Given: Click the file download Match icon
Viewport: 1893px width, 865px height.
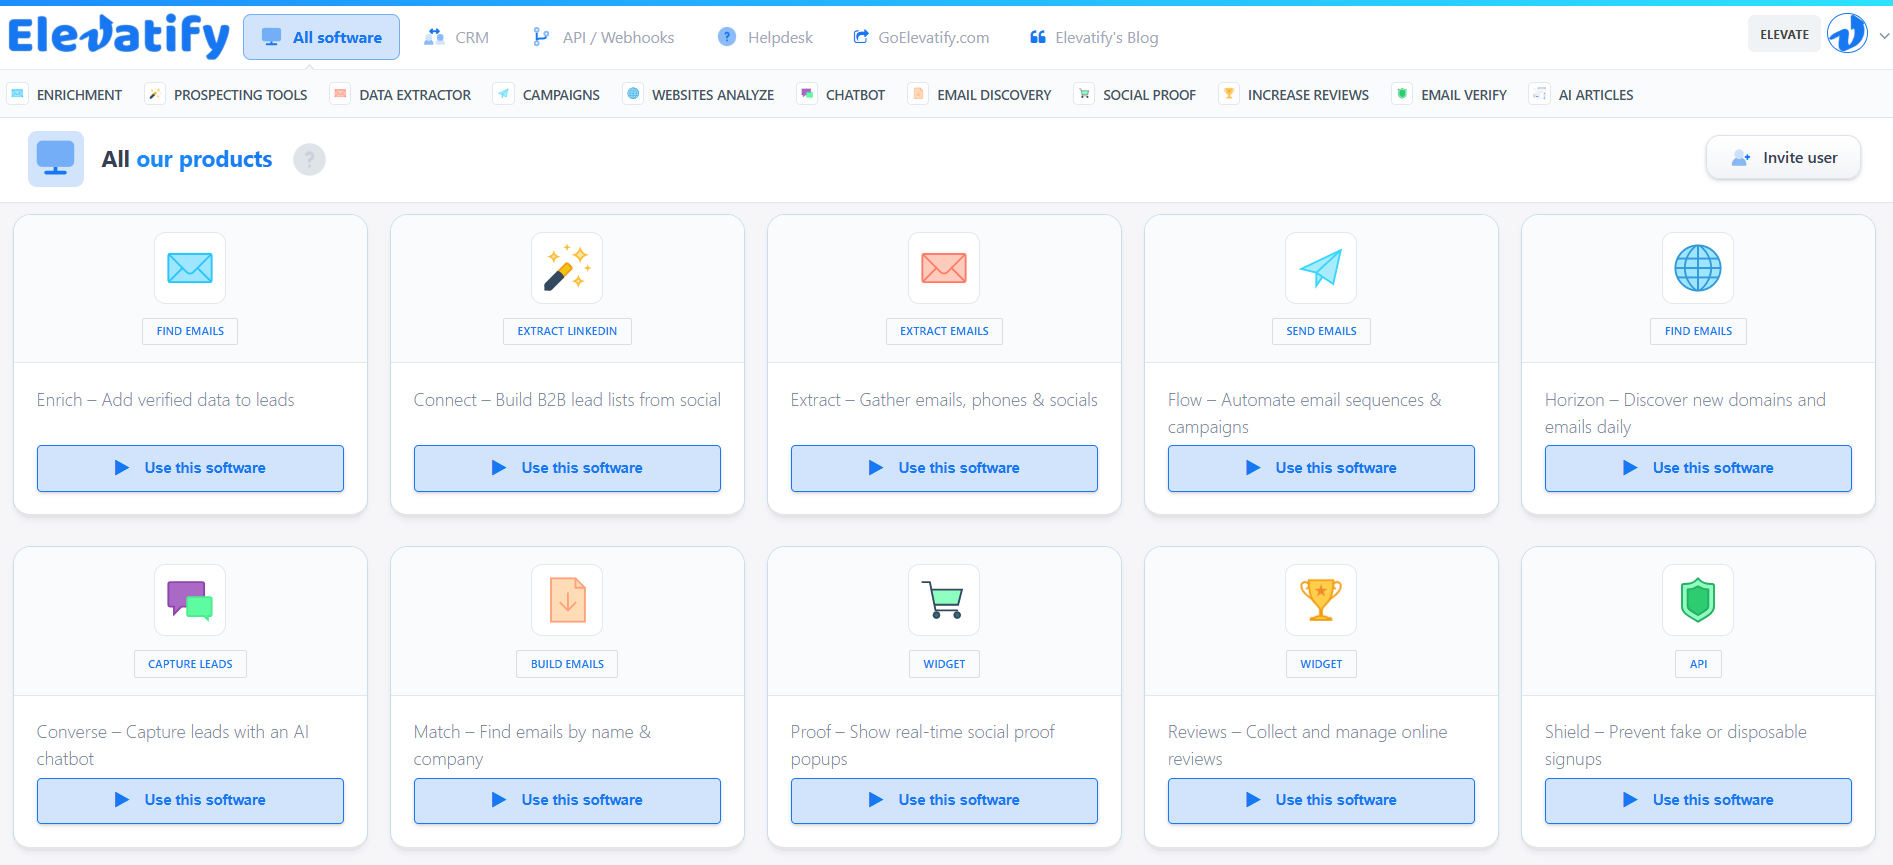Looking at the screenshot, I should [x=567, y=600].
